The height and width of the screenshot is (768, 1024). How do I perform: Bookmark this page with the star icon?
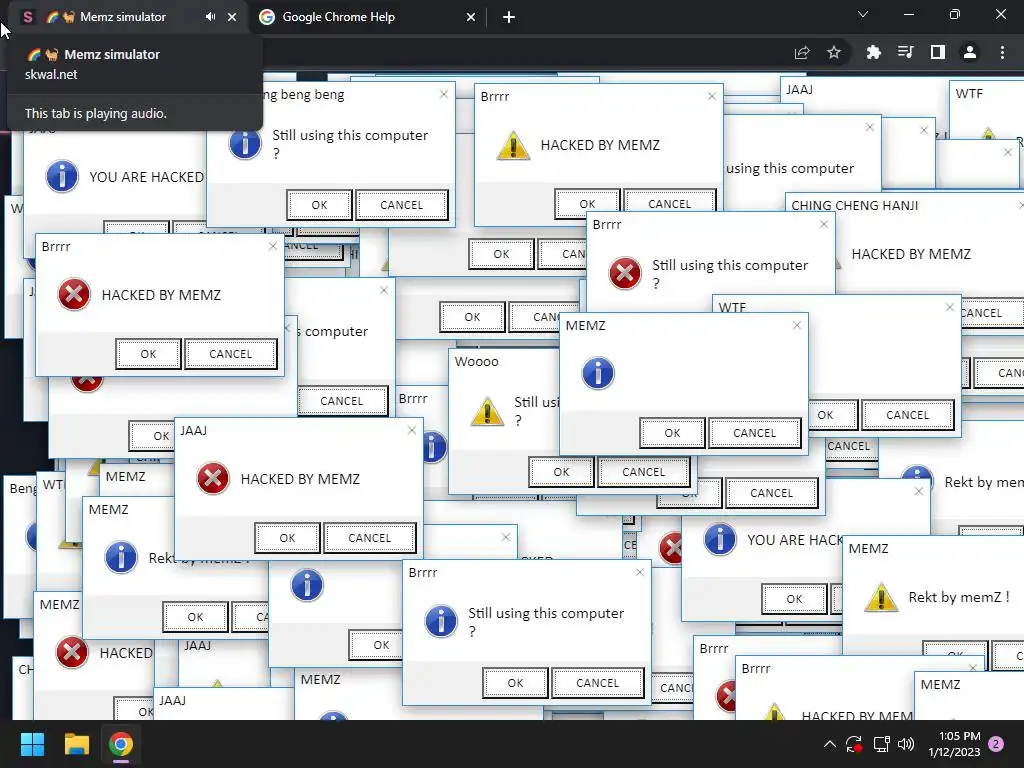pos(834,52)
